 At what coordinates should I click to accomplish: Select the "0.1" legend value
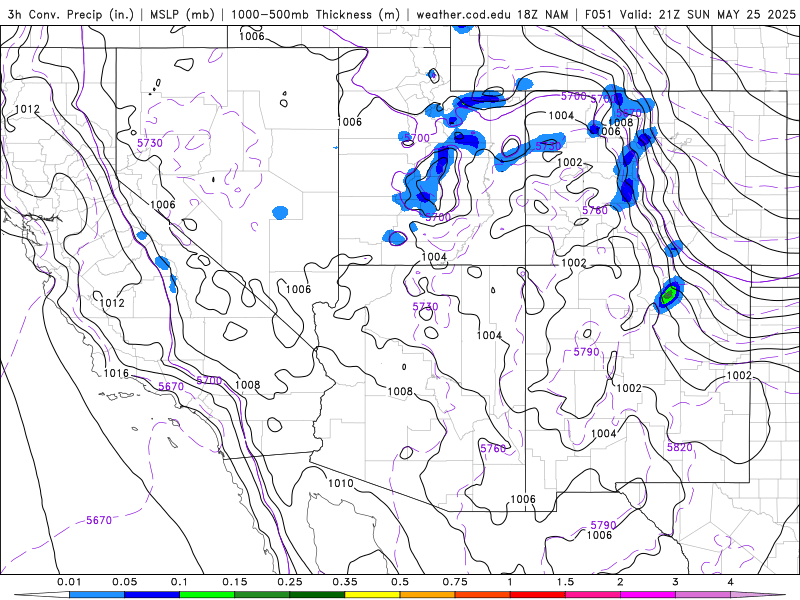(179, 582)
